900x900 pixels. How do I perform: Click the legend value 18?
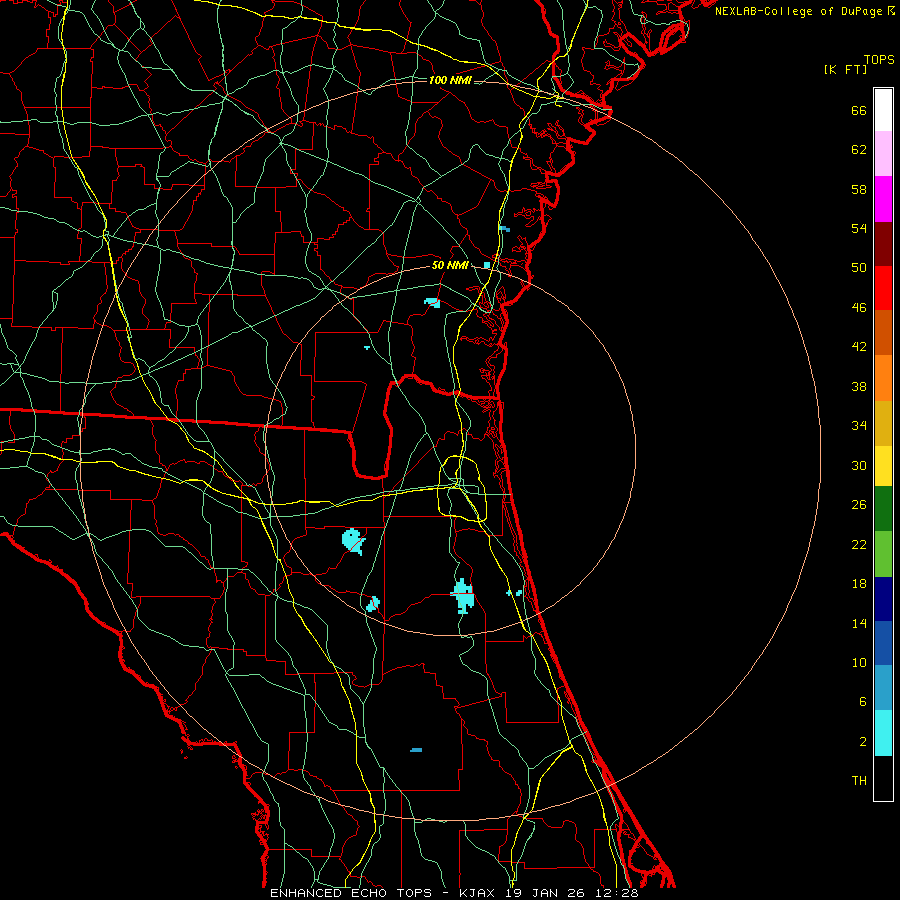pyautogui.click(x=859, y=584)
